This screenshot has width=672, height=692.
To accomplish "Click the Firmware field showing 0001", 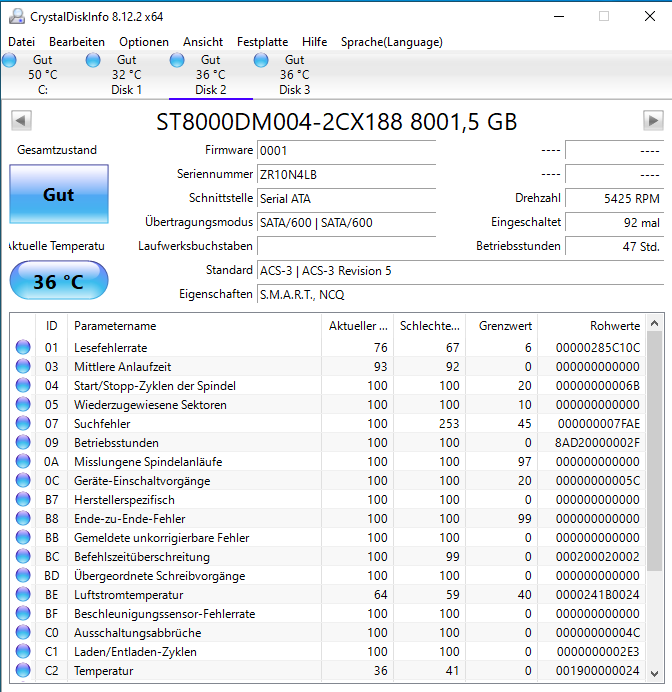I will coord(346,150).
